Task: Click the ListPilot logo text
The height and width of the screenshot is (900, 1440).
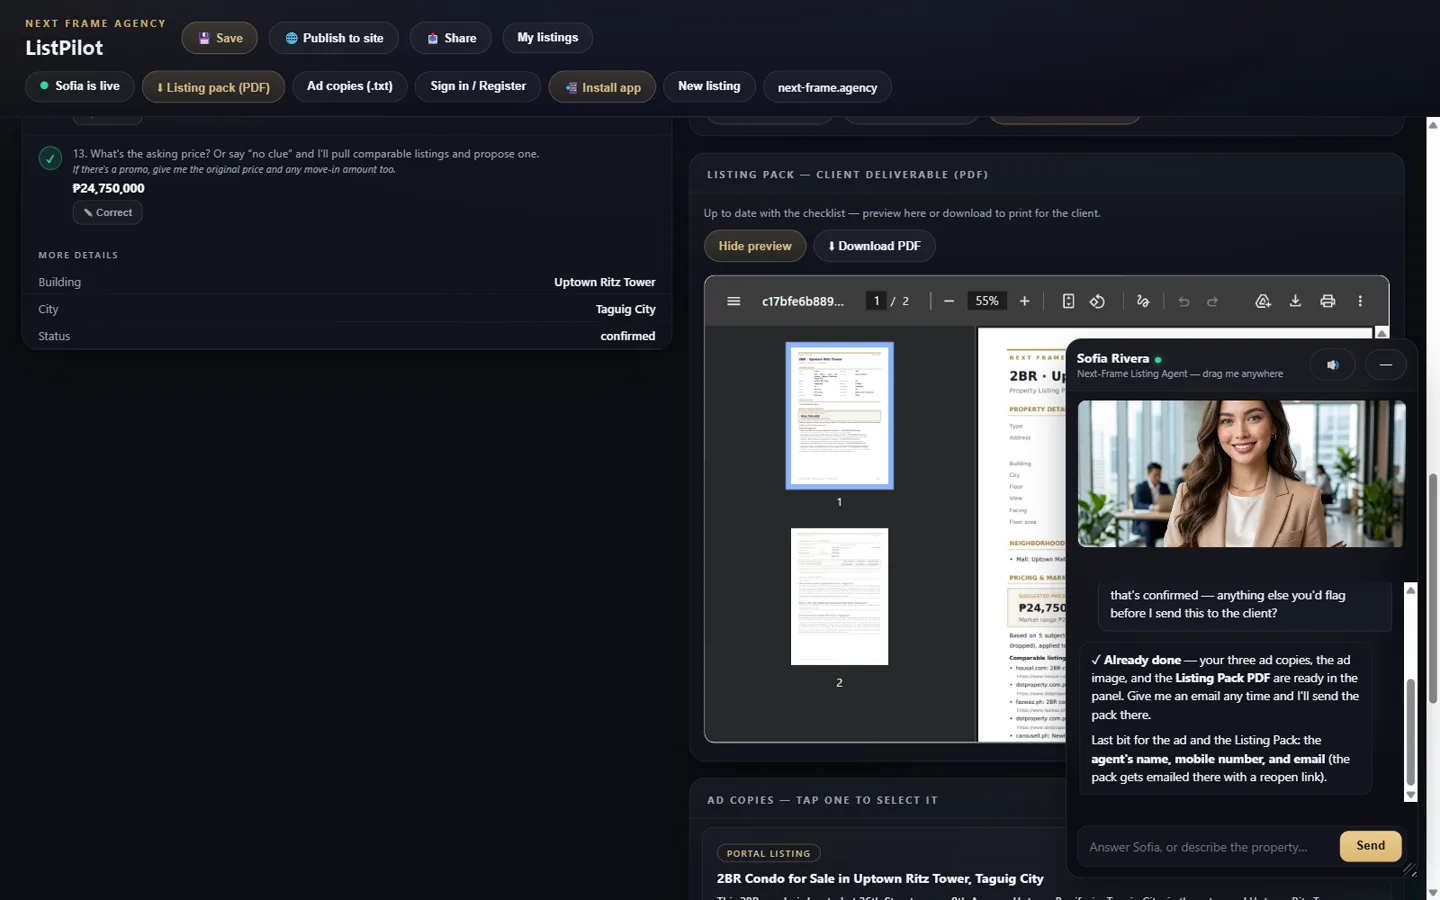Action: pyautogui.click(x=64, y=48)
